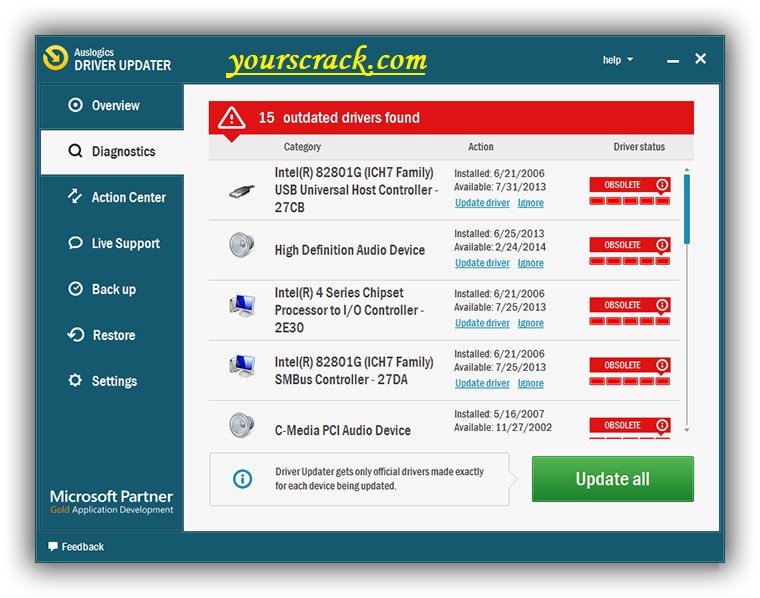
Task: Click info icon on USB Host Controller OBSOLETE badge
Action: pos(662,185)
